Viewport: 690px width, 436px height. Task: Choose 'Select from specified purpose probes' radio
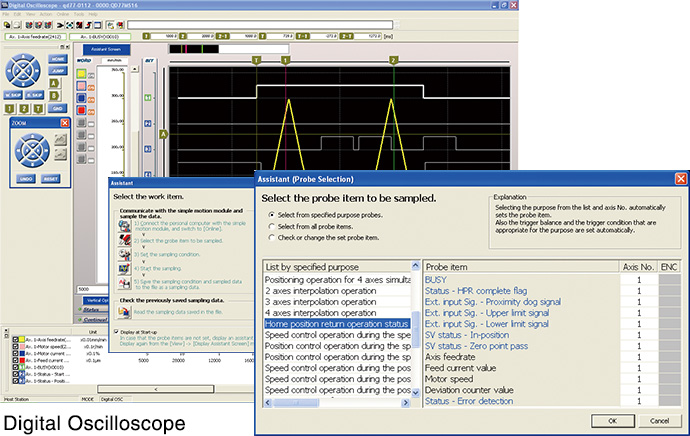pos(270,214)
